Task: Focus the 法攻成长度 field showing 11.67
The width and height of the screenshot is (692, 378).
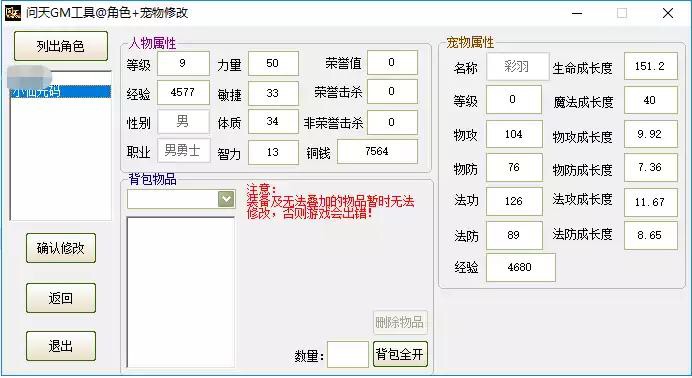Action: (651, 202)
